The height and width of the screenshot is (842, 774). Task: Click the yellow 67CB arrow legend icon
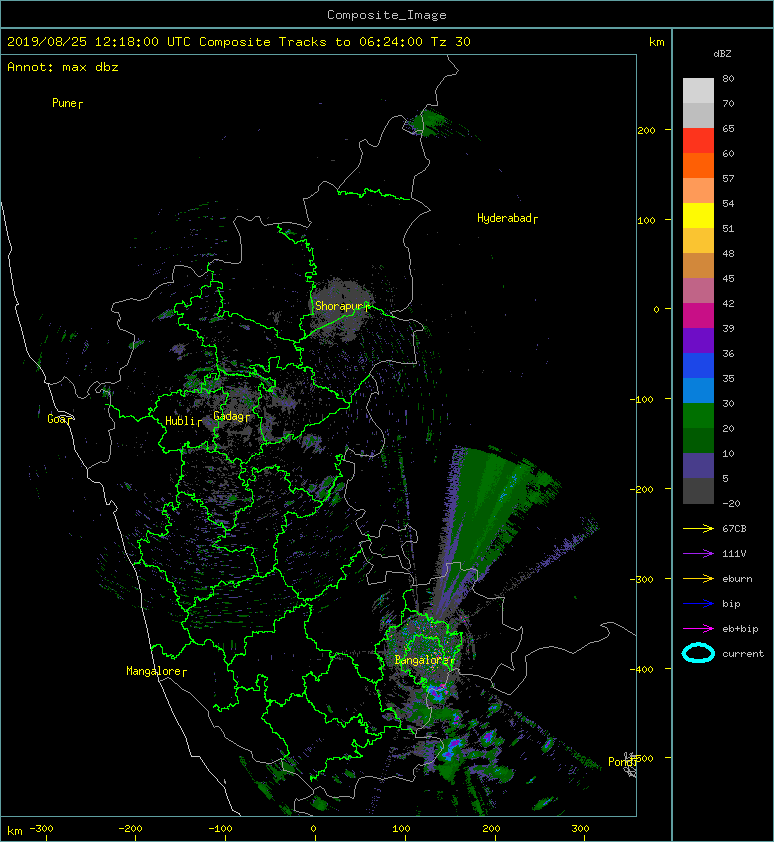(698, 529)
